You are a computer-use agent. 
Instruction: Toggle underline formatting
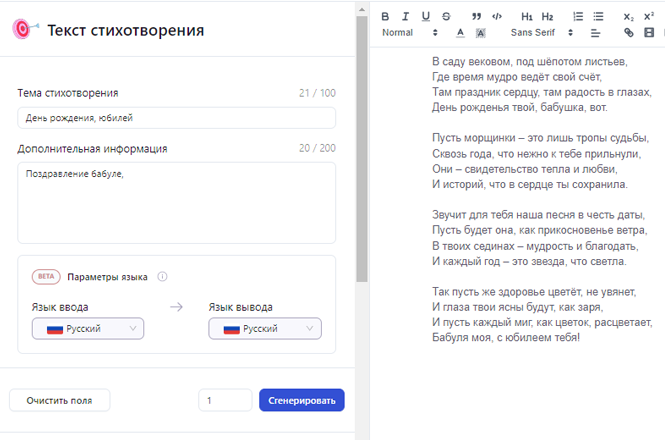pos(426,17)
